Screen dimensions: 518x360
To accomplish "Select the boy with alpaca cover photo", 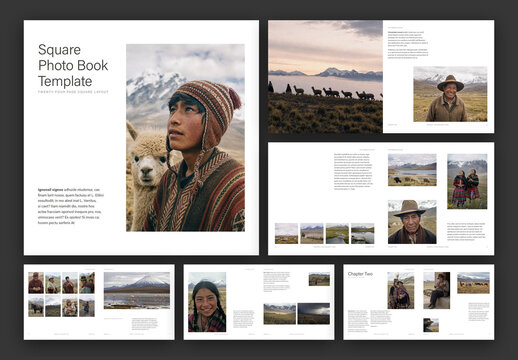I will (x=185, y=138).
